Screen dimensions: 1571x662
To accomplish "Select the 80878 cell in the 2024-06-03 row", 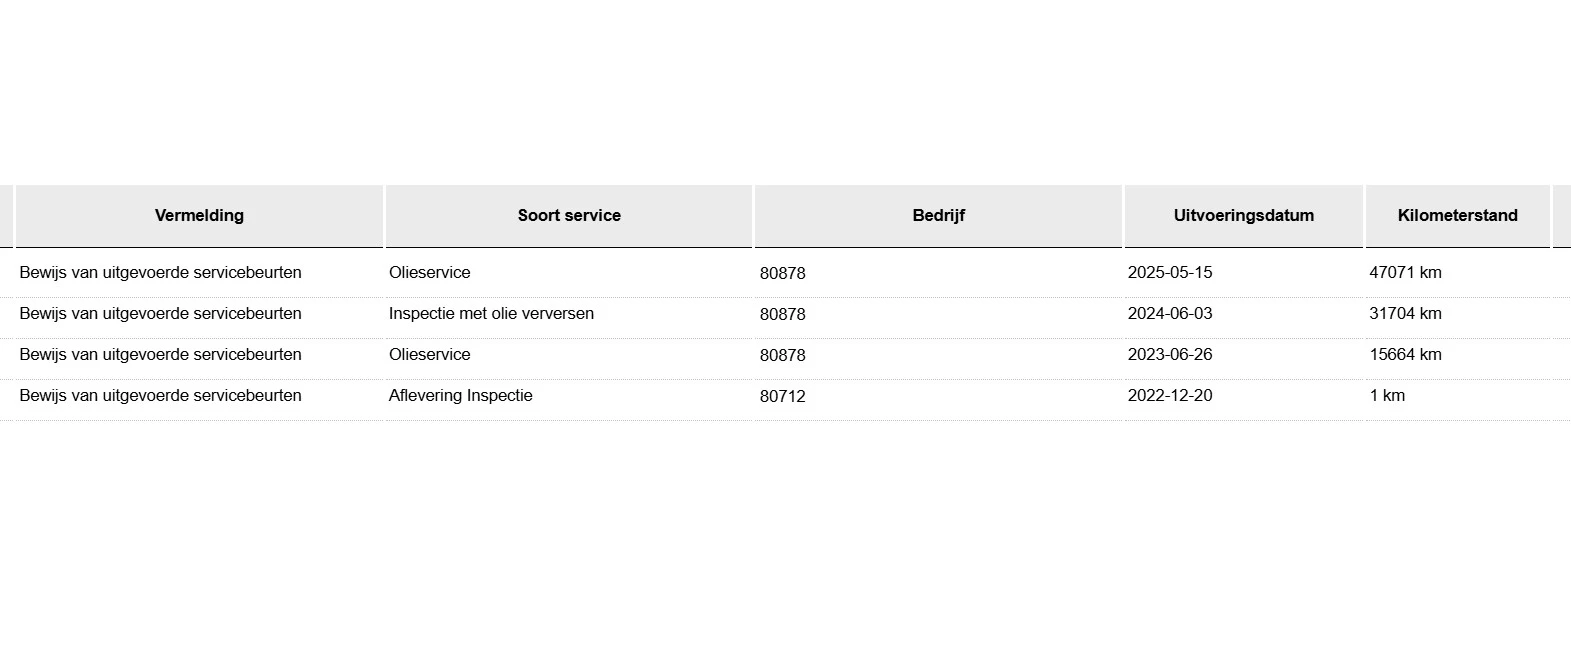I will click(782, 314).
